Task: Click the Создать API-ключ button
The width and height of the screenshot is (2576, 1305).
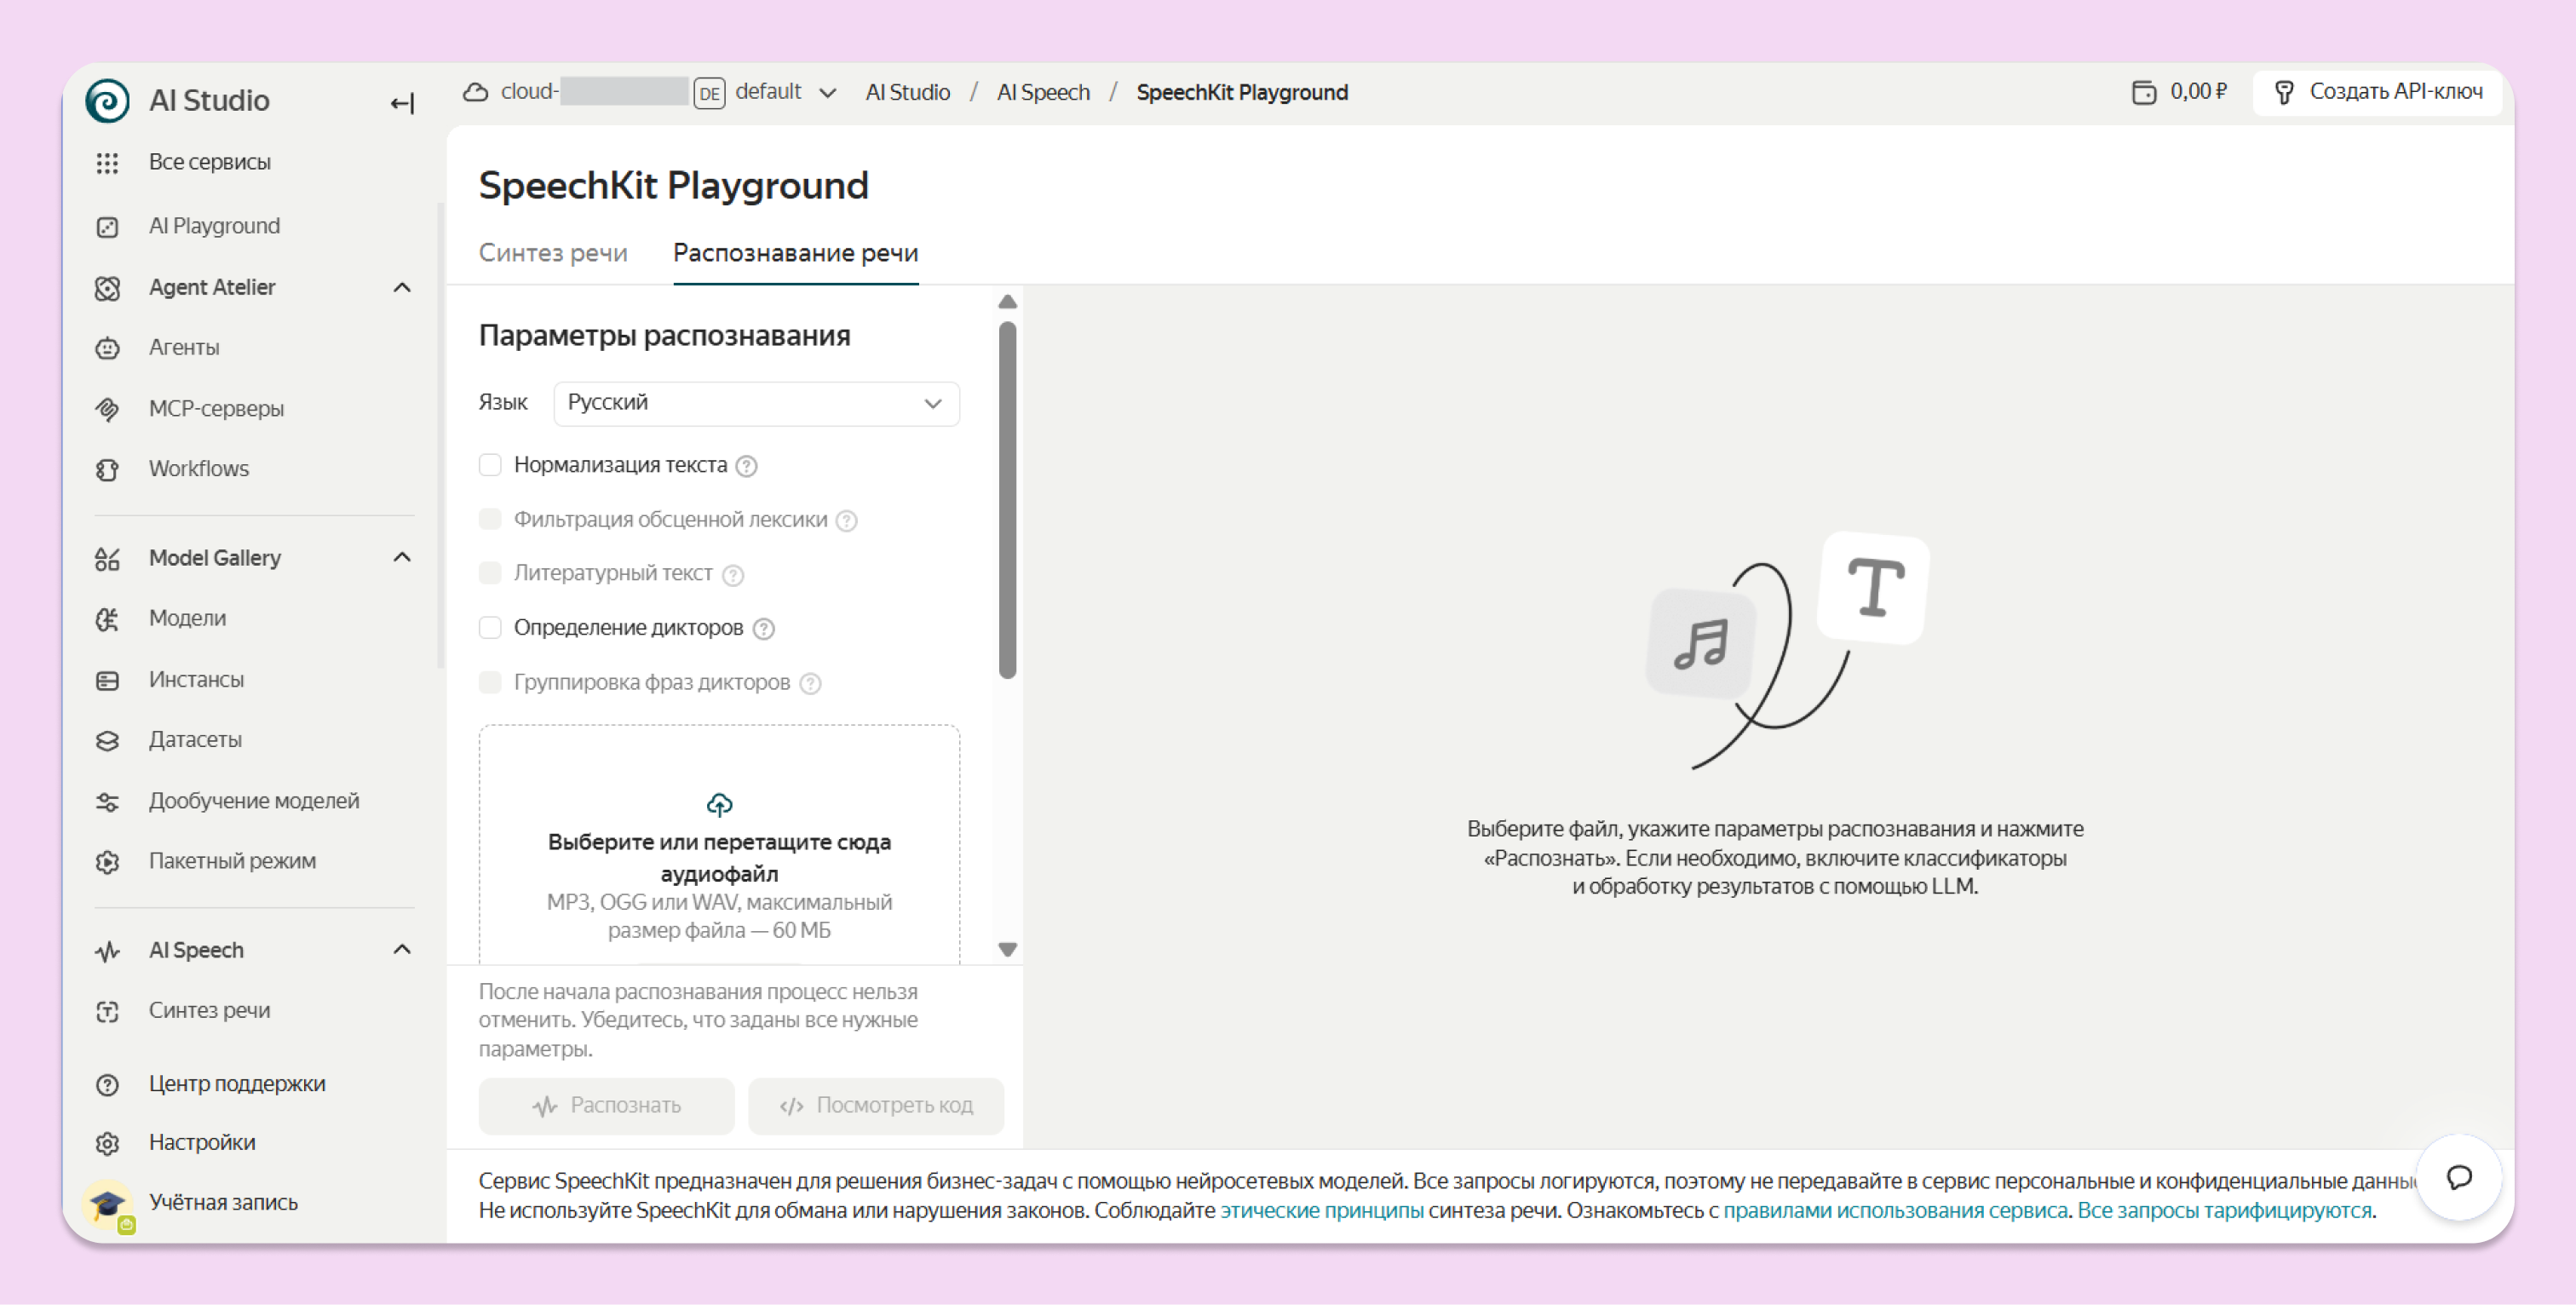Action: pos(2378,92)
